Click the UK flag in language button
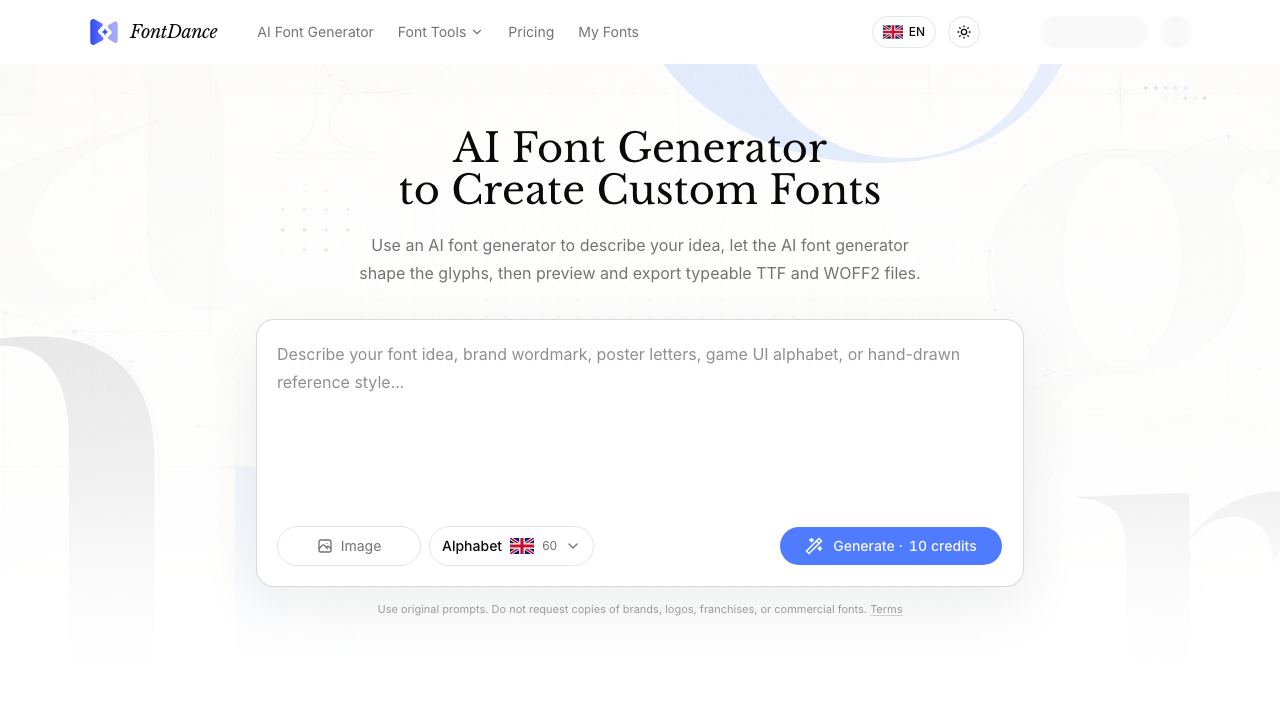This screenshot has height=720, width=1280. click(893, 32)
